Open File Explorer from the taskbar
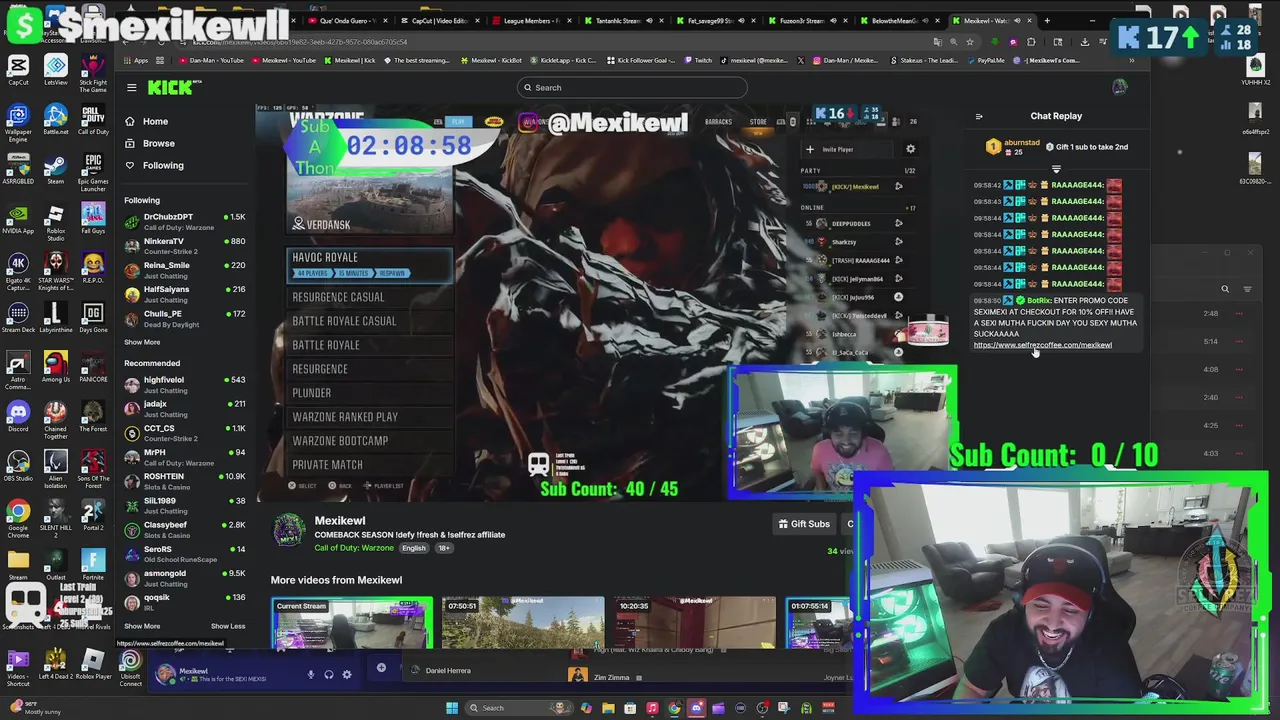The width and height of the screenshot is (1280, 720). point(608,708)
